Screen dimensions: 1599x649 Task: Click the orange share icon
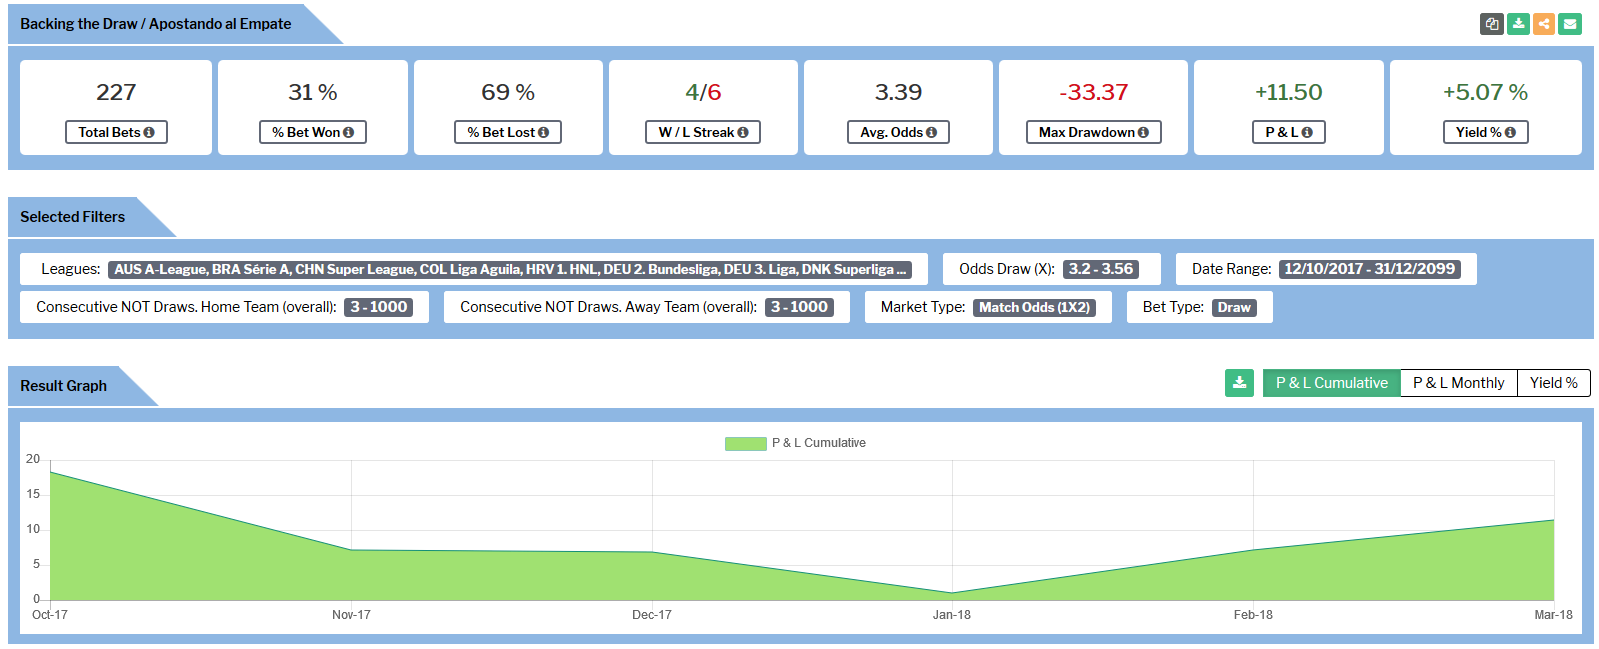[1544, 24]
